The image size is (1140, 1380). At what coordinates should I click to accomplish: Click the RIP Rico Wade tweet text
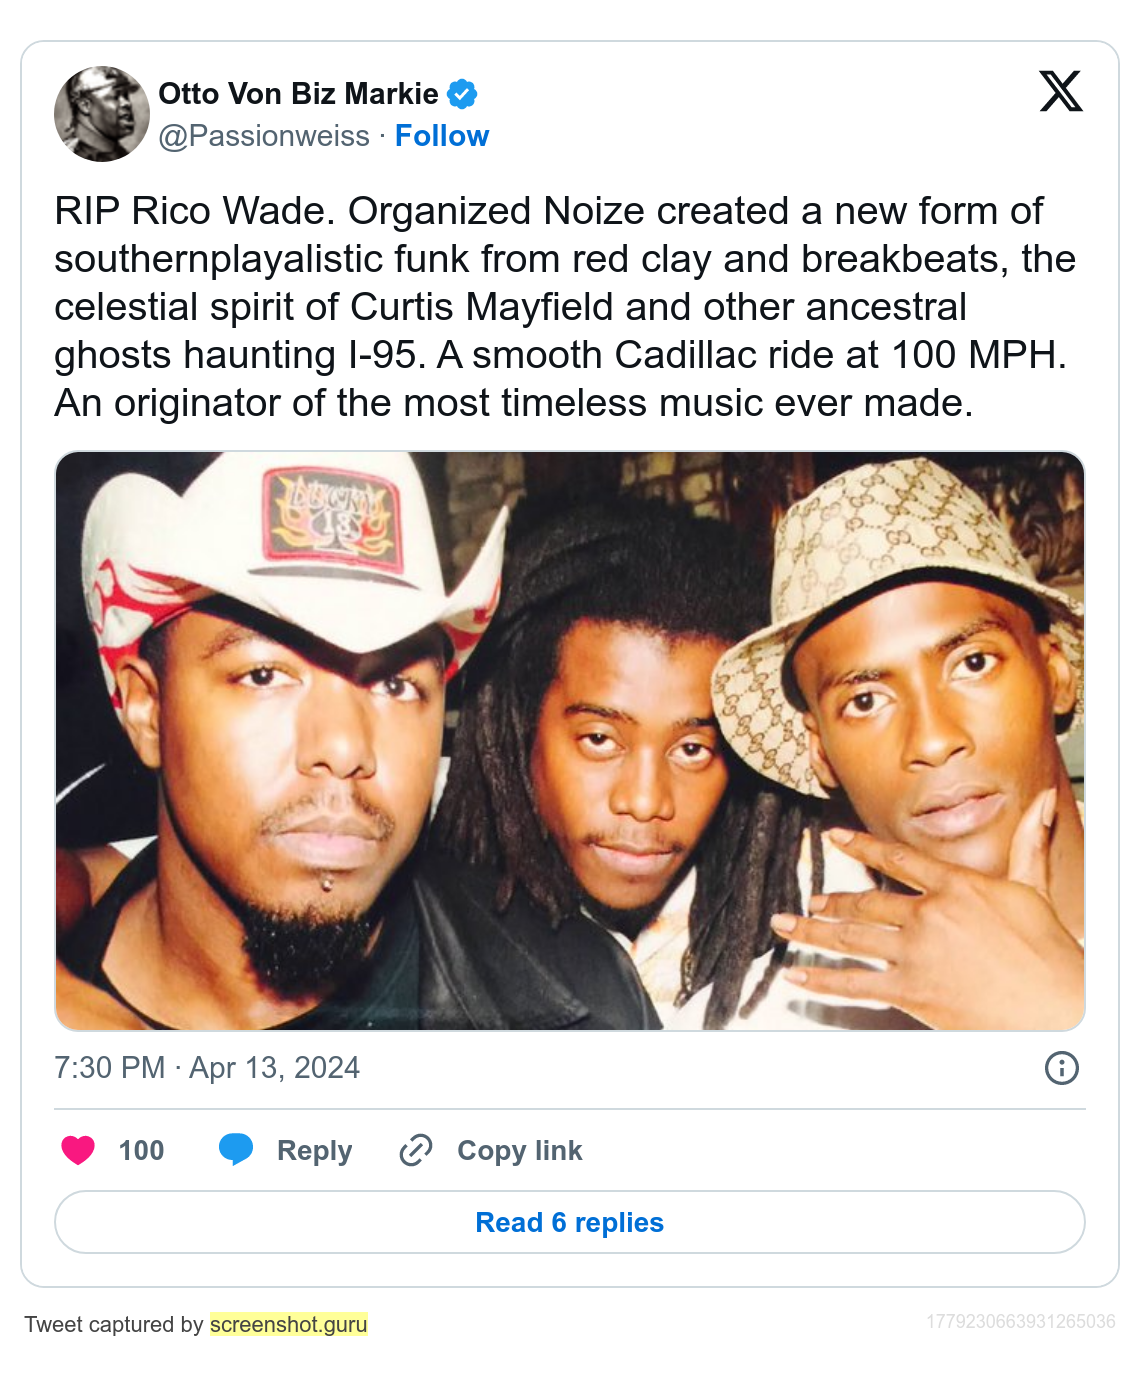565,307
